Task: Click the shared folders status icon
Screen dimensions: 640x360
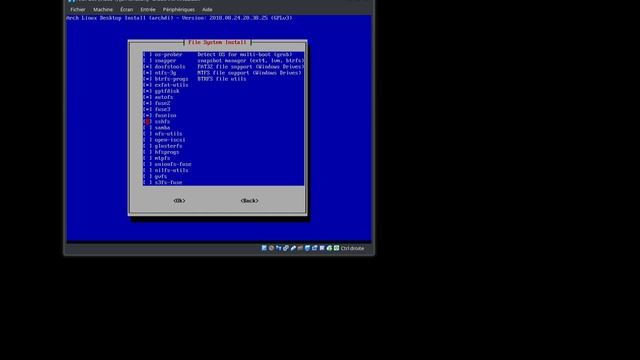Action: [x=300, y=248]
